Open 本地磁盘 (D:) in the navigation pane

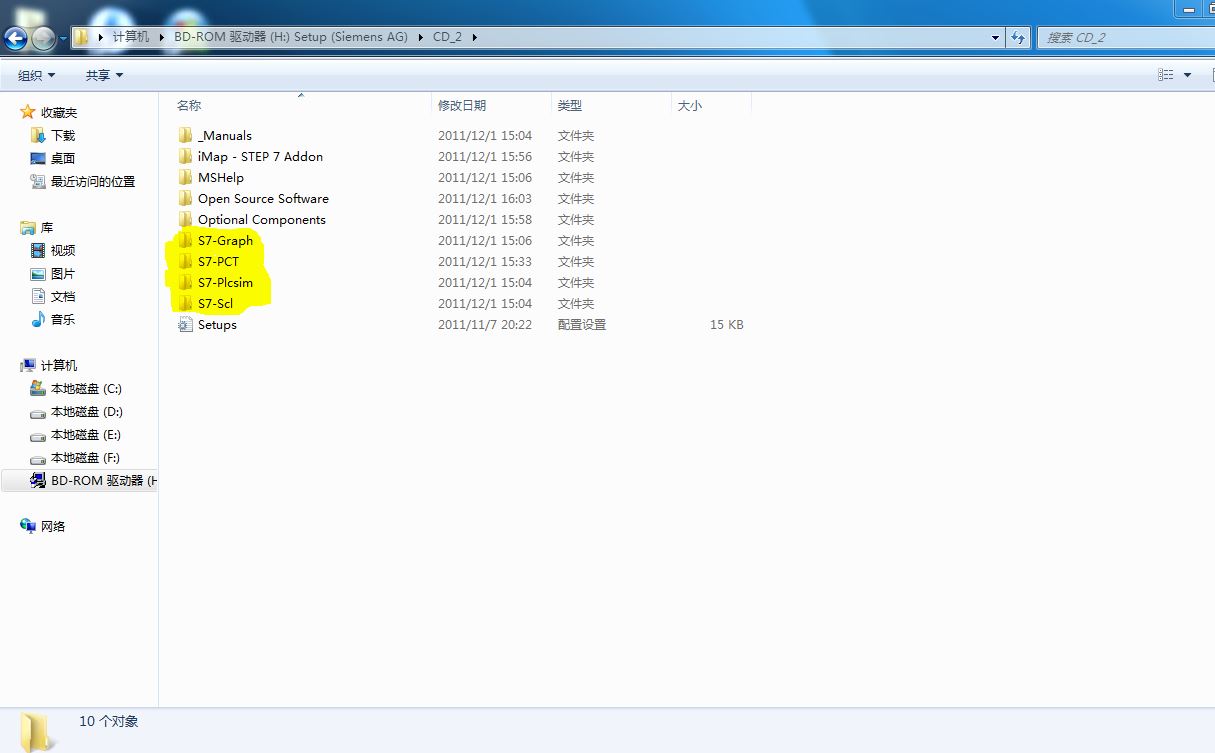86,411
